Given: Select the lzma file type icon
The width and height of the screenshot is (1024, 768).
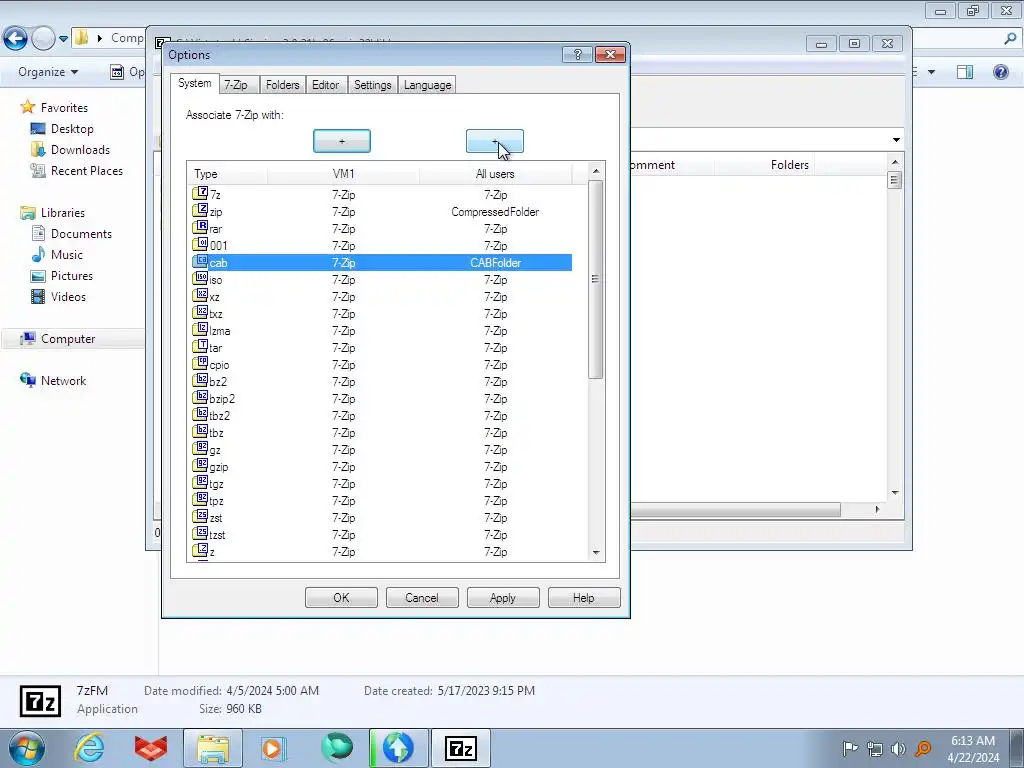Looking at the screenshot, I should tap(200, 330).
